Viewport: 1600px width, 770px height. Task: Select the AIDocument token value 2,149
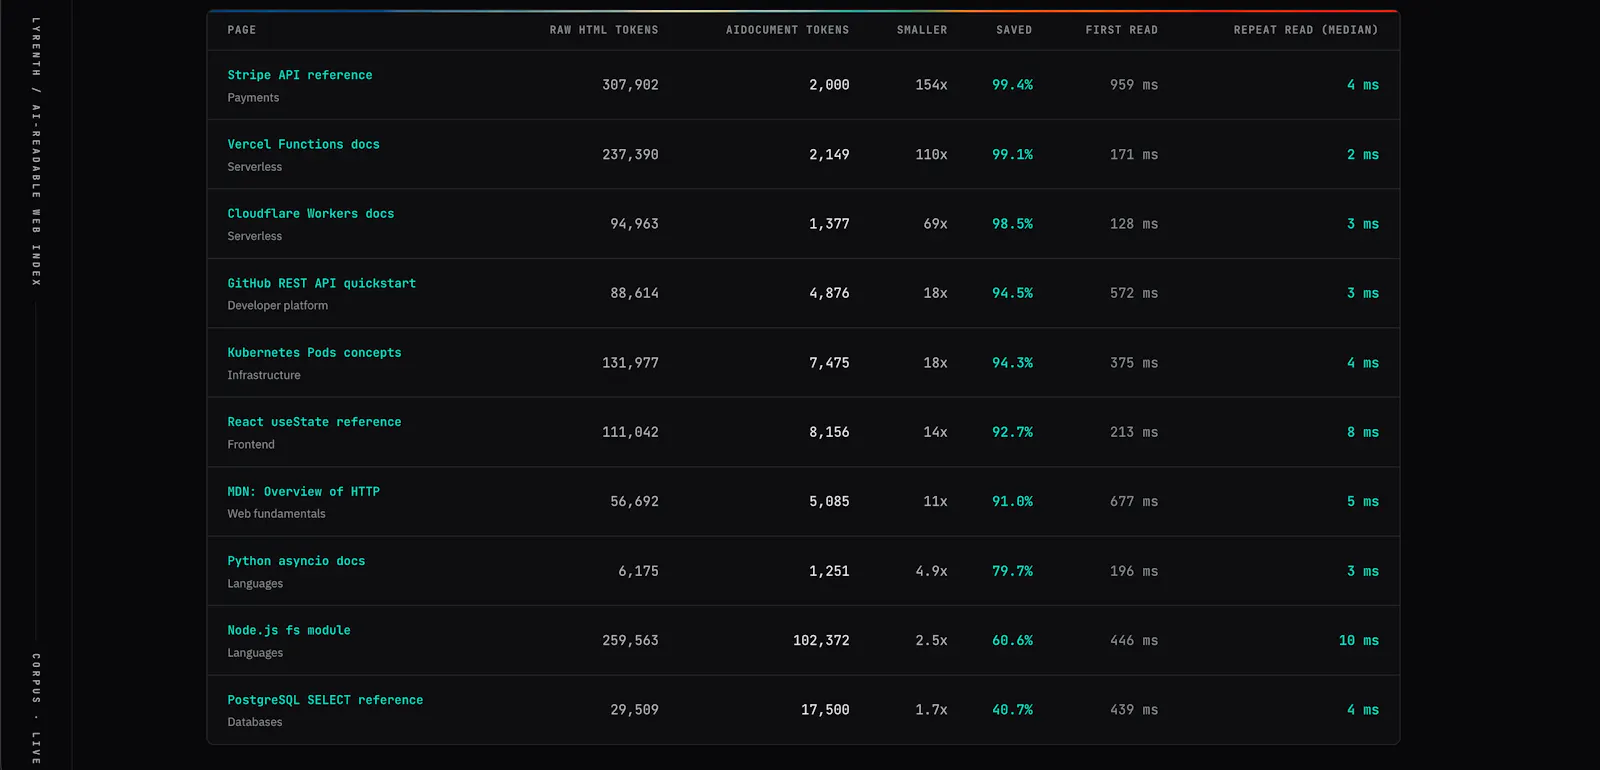pos(829,155)
